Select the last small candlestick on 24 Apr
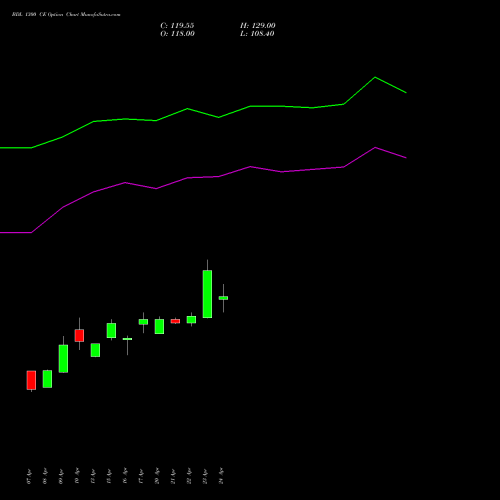The image size is (500, 500). [223, 298]
